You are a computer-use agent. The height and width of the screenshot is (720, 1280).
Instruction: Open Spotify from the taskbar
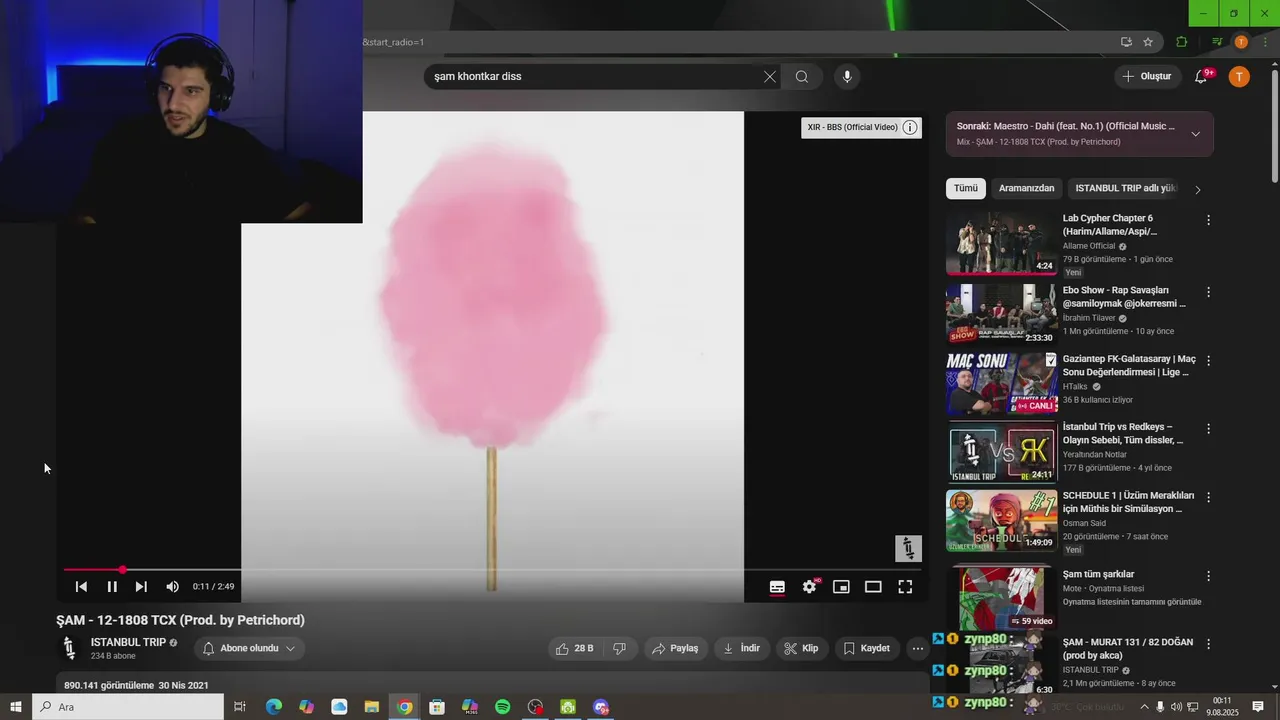503,707
